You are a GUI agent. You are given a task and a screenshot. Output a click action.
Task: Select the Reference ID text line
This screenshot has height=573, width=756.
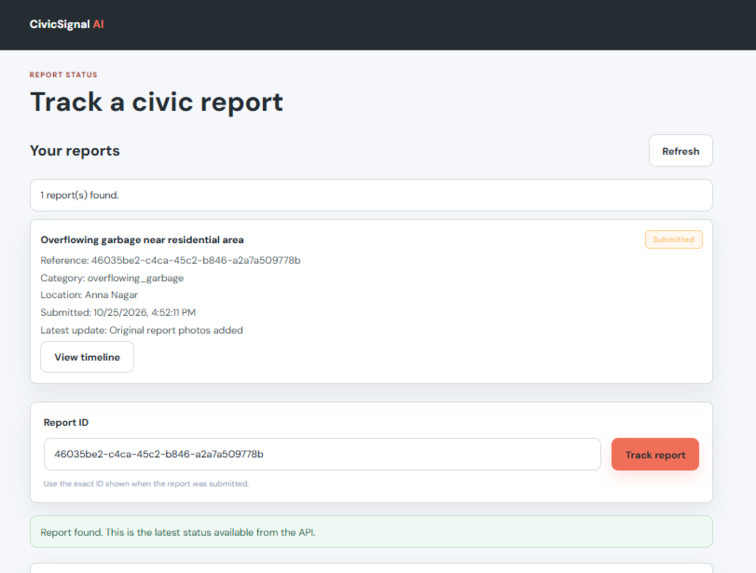coord(170,260)
